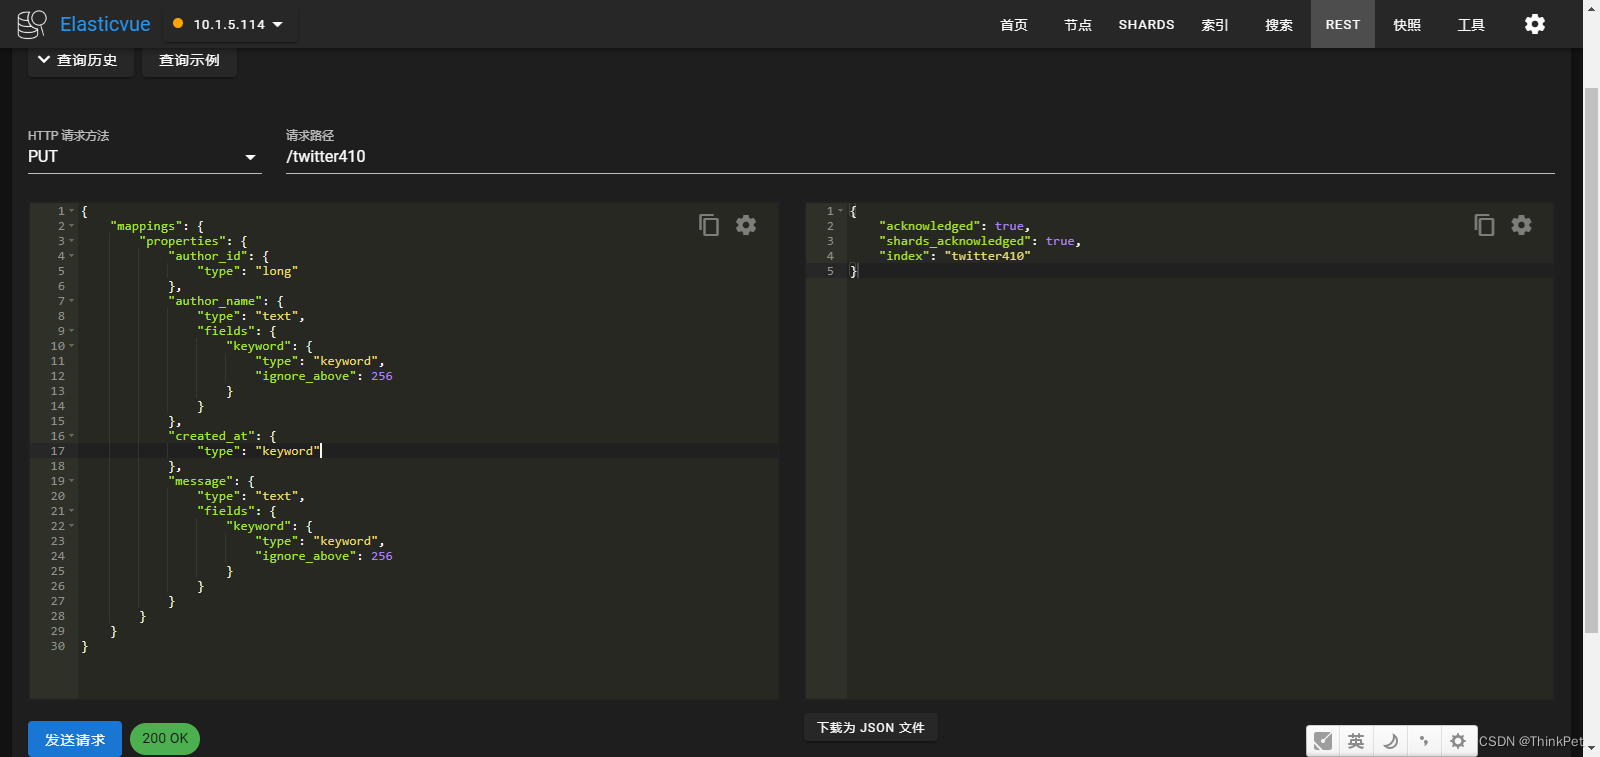This screenshot has width=1600, height=757.
Task: Switch to the SHARDS tab
Action: [x=1146, y=24]
